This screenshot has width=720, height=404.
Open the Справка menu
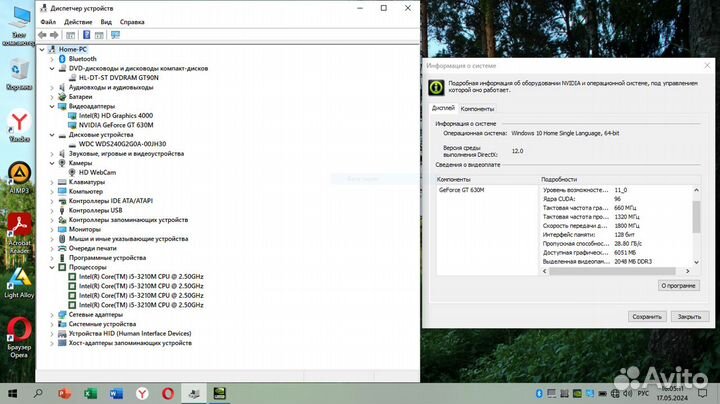tap(132, 22)
